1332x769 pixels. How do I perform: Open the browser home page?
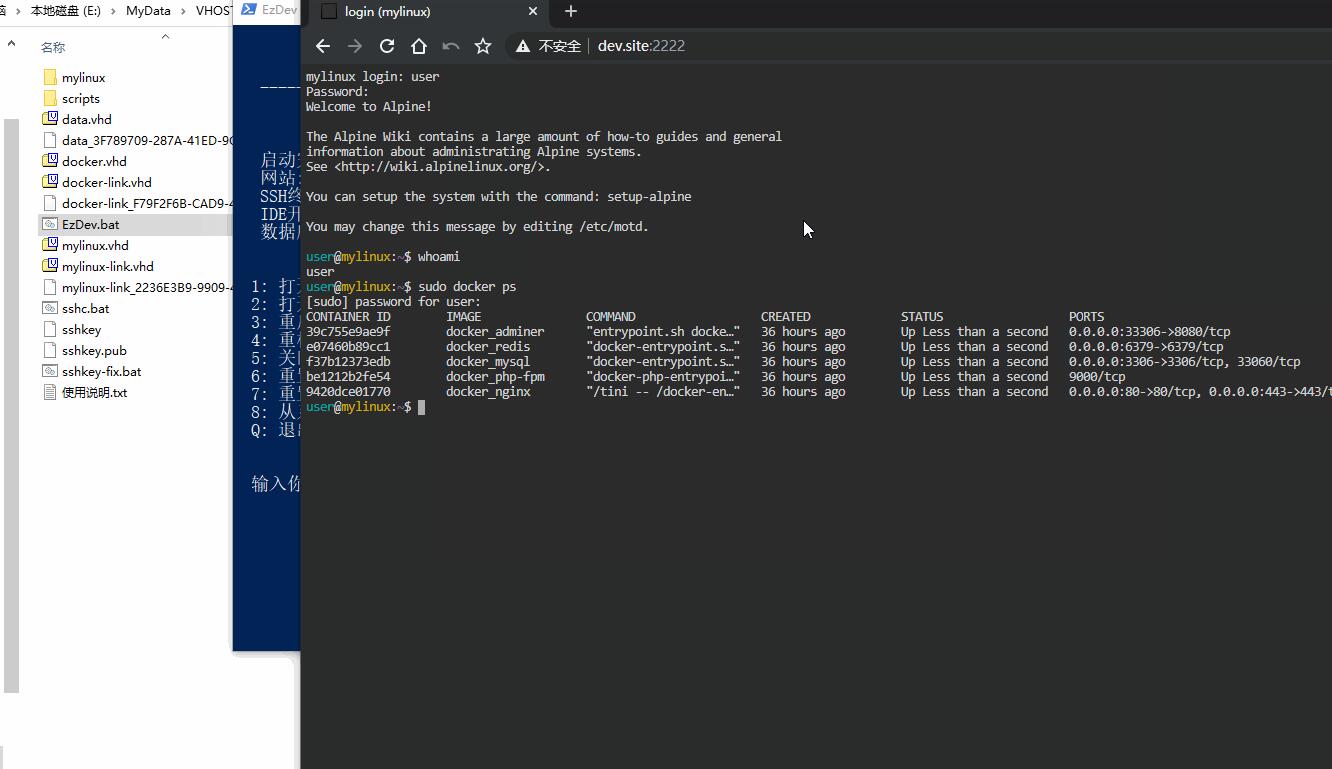419,46
